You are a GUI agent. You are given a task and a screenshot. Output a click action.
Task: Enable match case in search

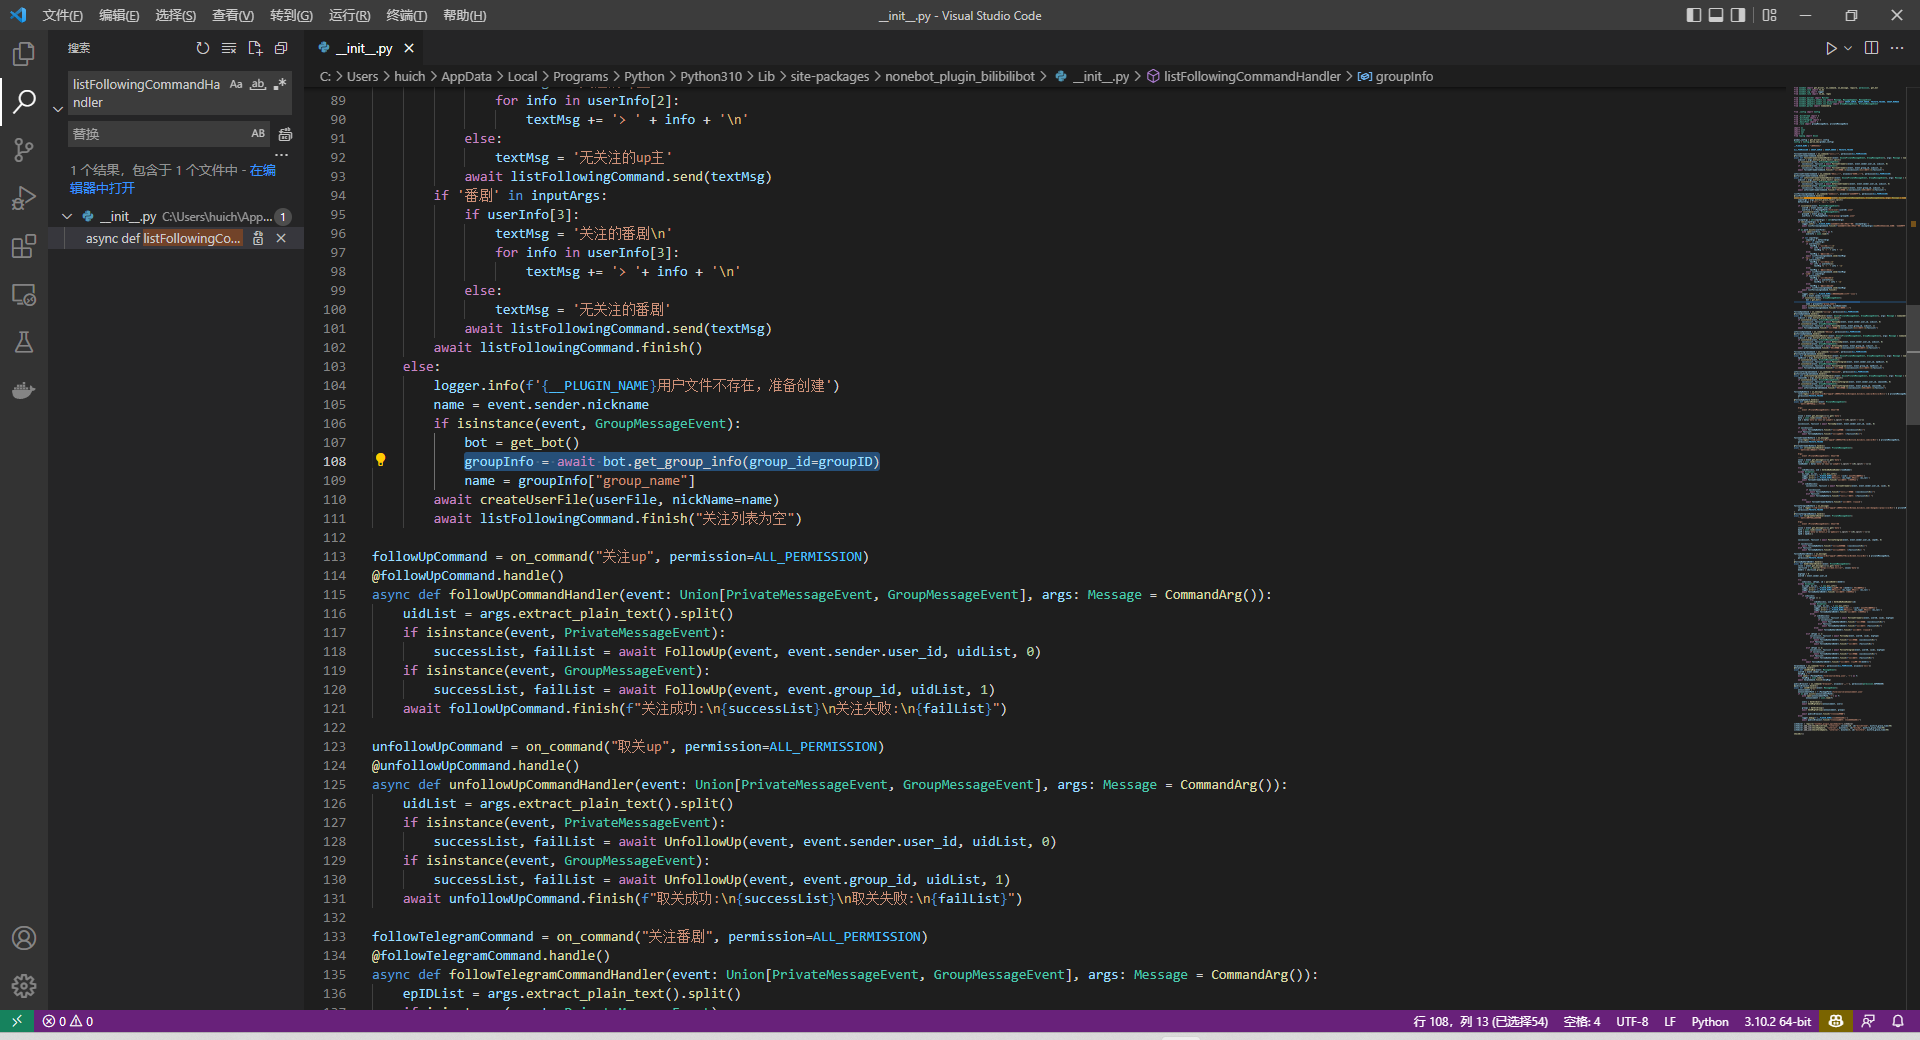pyautogui.click(x=236, y=85)
